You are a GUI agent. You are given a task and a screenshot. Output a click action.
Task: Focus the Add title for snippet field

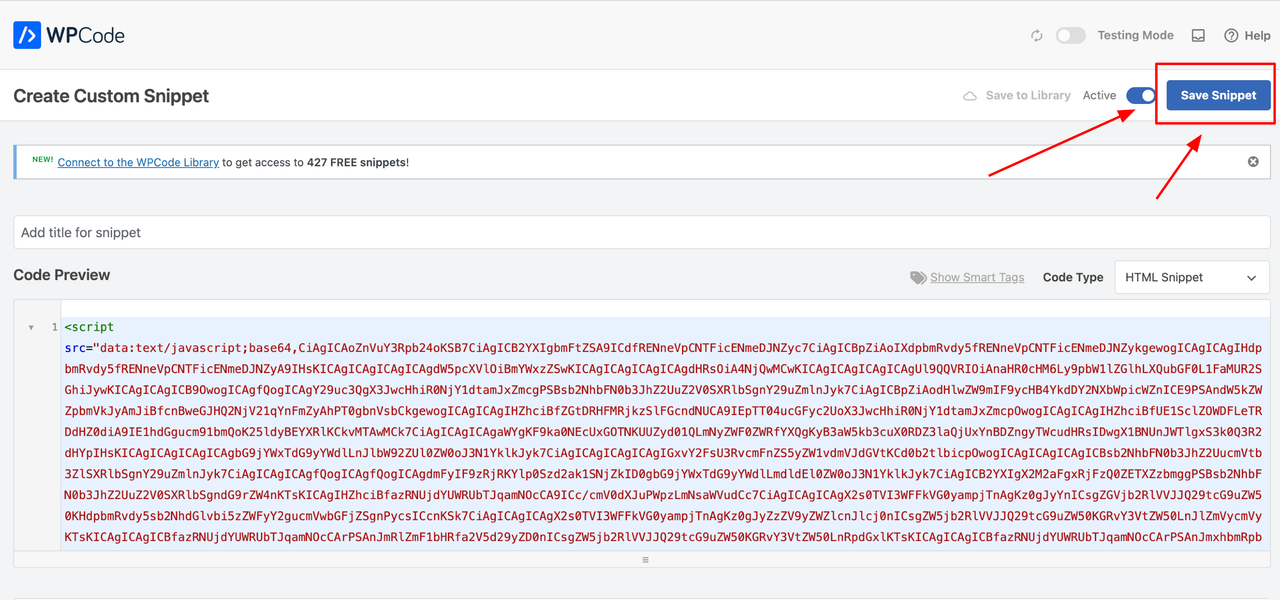click(x=642, y=232)
